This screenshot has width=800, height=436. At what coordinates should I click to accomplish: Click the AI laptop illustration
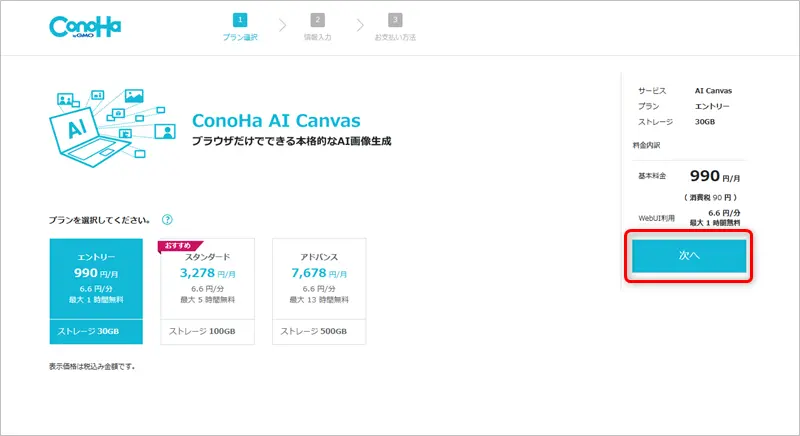112,127
